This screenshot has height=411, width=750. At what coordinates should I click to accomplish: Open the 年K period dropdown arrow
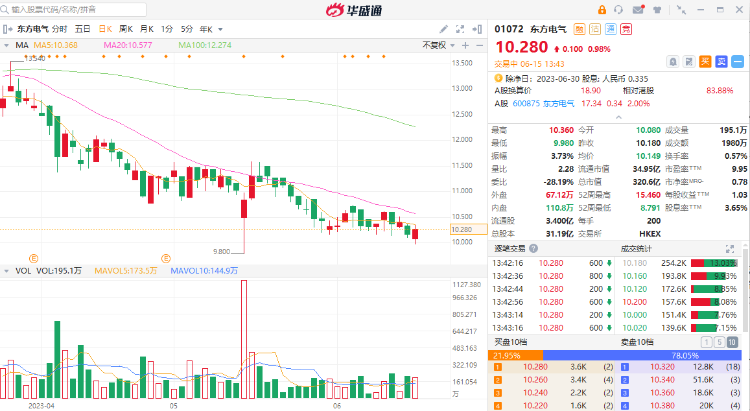[x=221, y=29]
